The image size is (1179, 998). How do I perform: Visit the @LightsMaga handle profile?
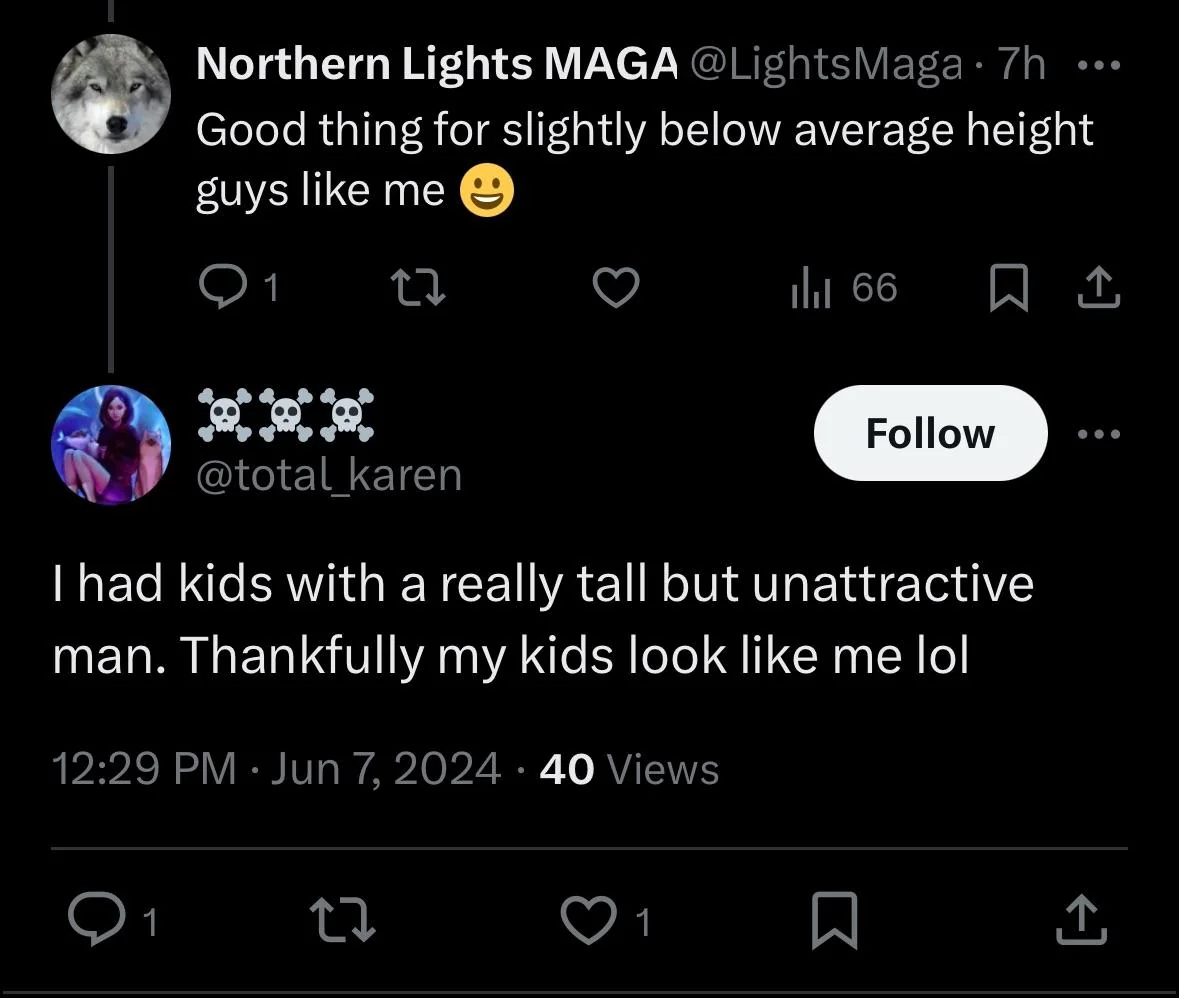coord(826,64)
